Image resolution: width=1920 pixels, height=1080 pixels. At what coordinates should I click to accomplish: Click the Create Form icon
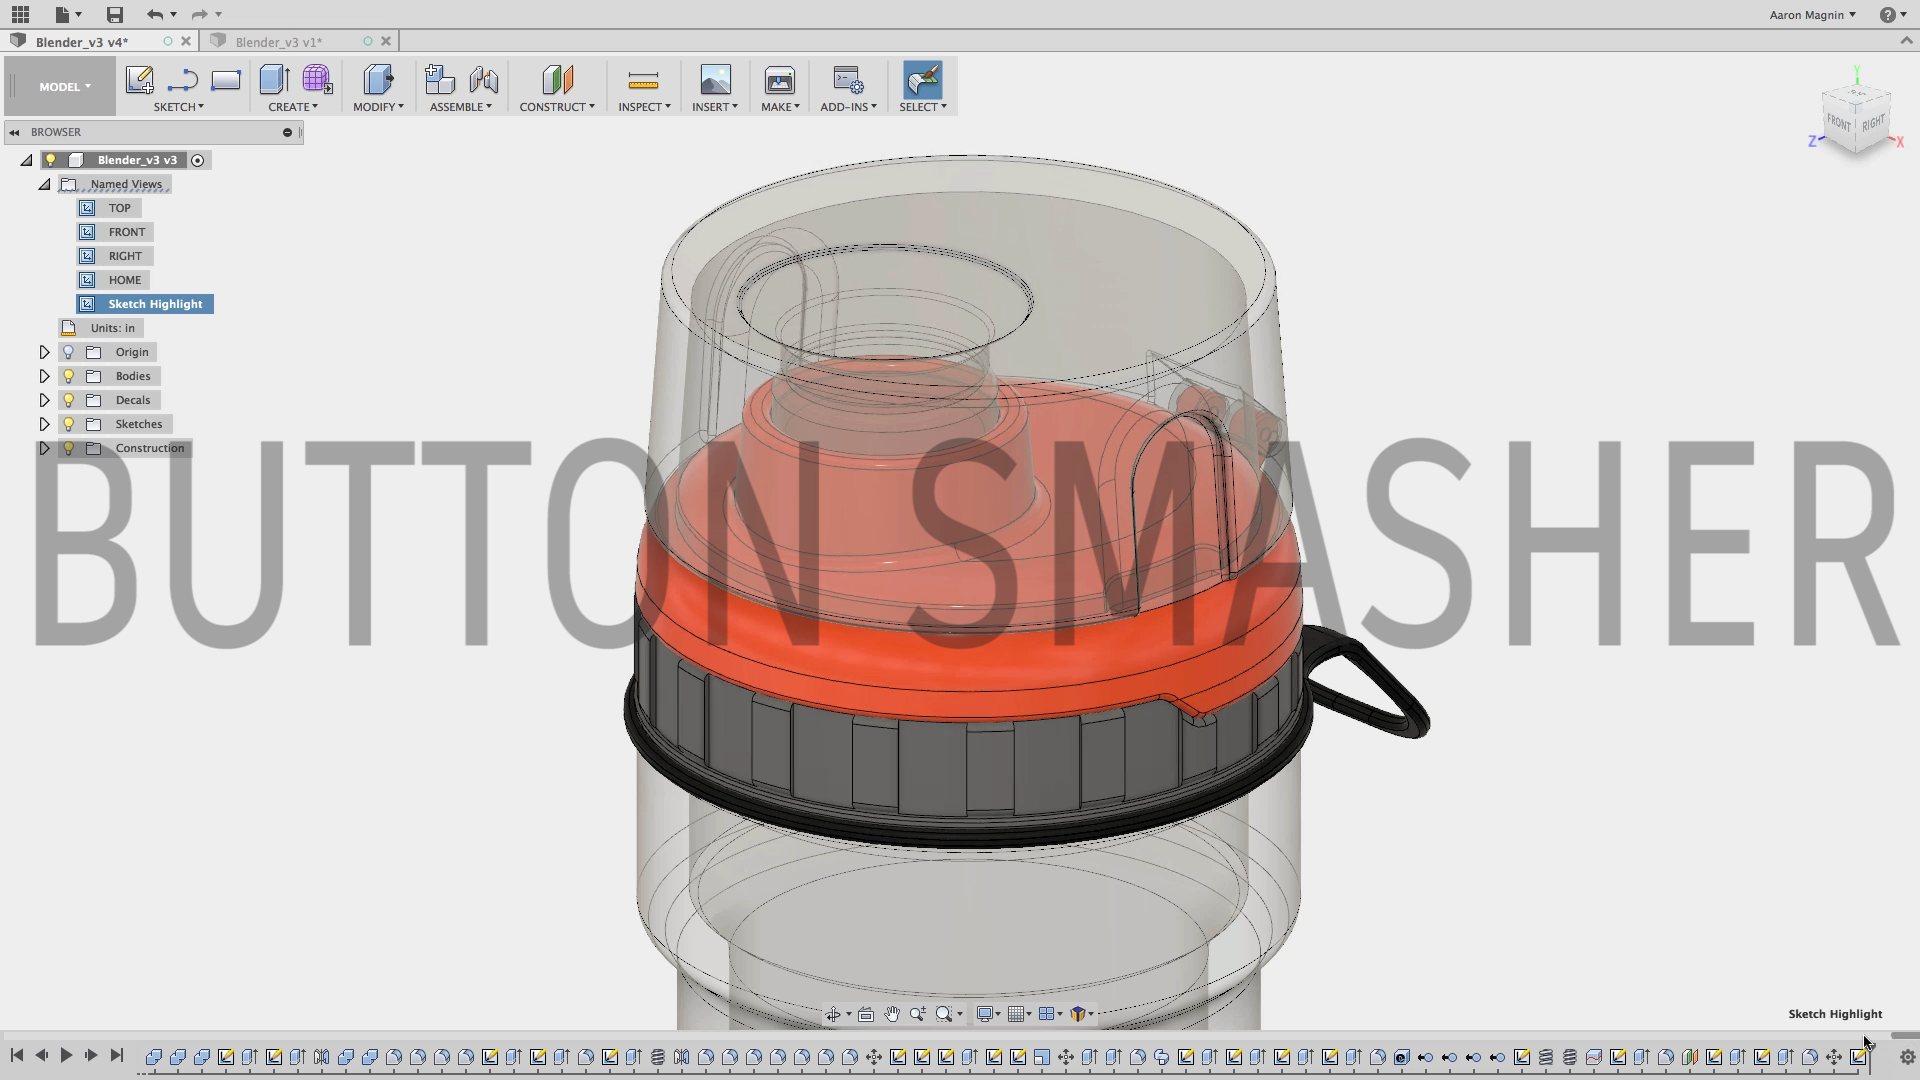pyautogui.click(x=317, y=80)
